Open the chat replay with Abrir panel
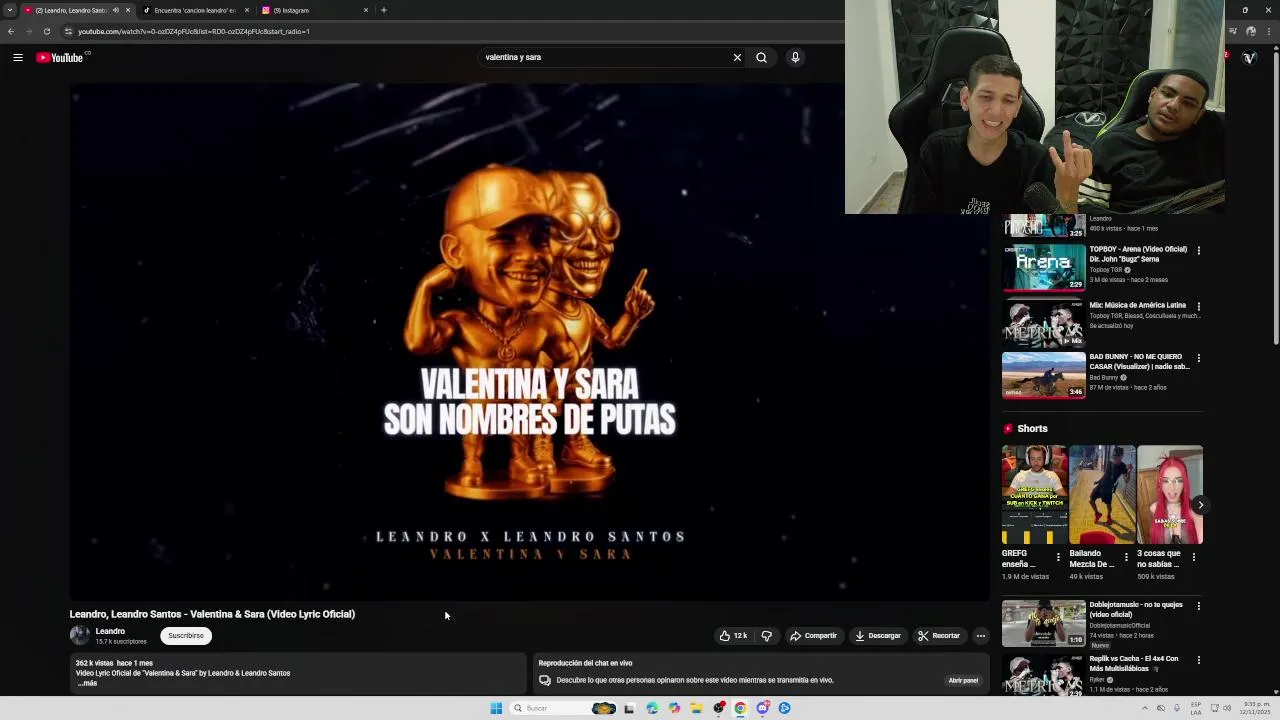The width and height of the screenshot is (1280, 720). pos(963,680)
